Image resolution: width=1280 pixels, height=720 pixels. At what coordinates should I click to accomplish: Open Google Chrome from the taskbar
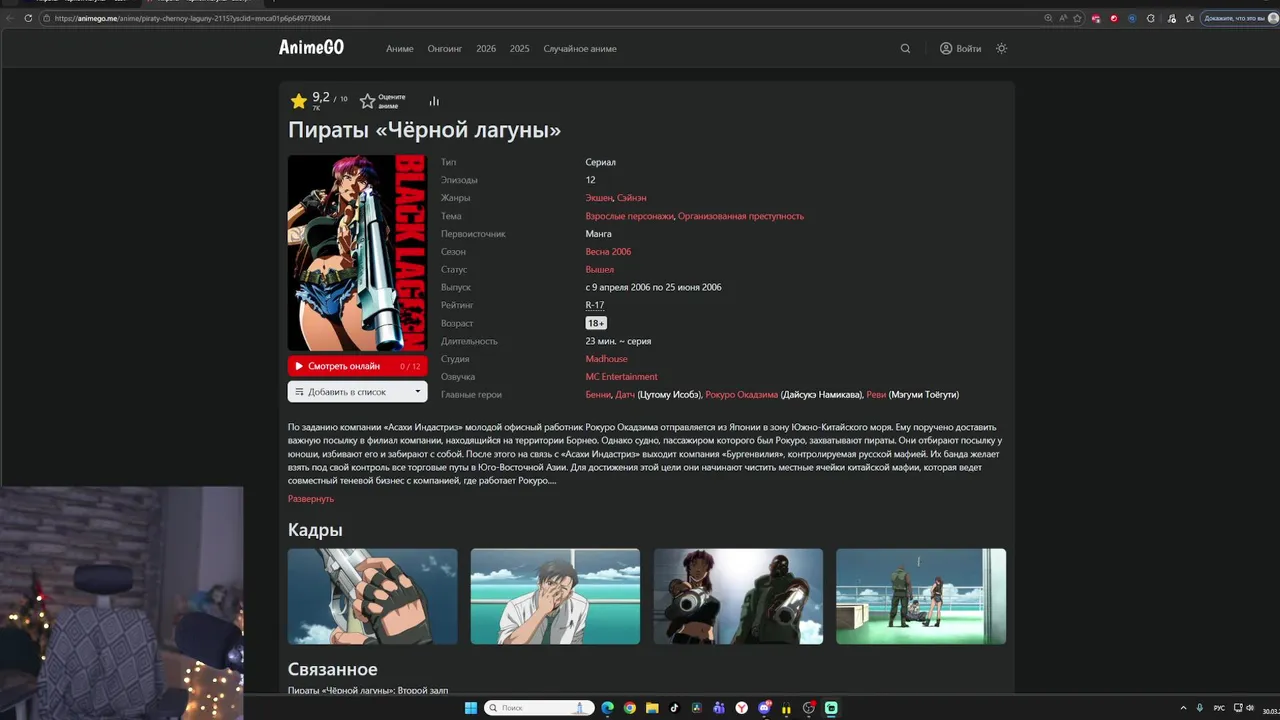pyautogui.click(x=630, y=708)
